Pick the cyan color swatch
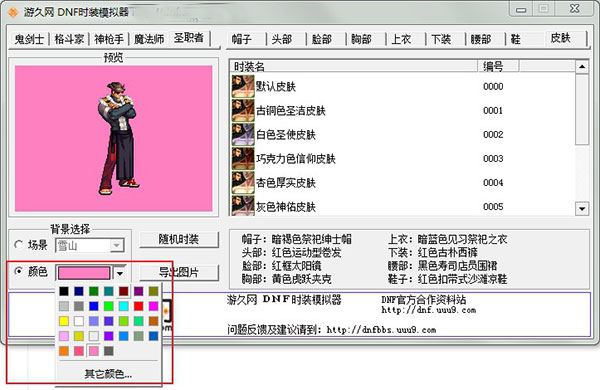 [x=124, y=306]
